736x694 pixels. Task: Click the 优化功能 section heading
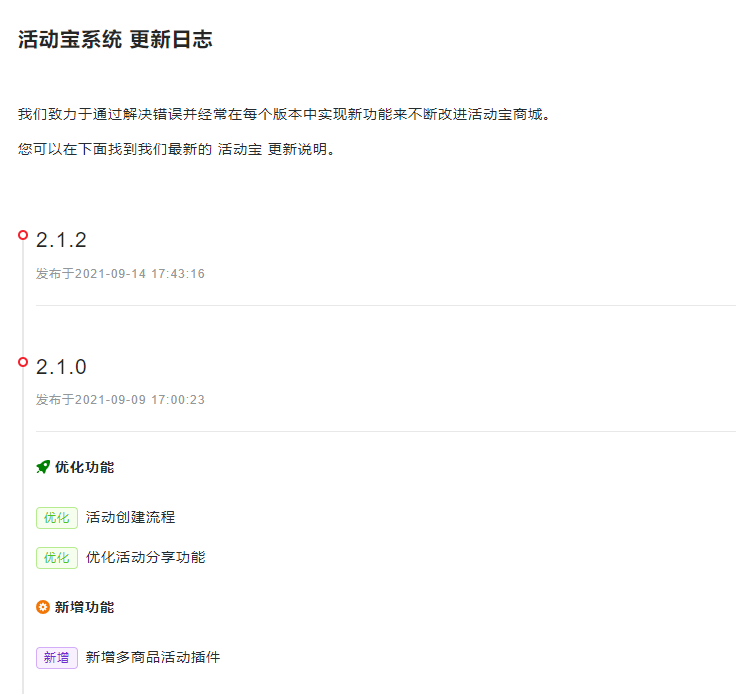pos(84,467)
